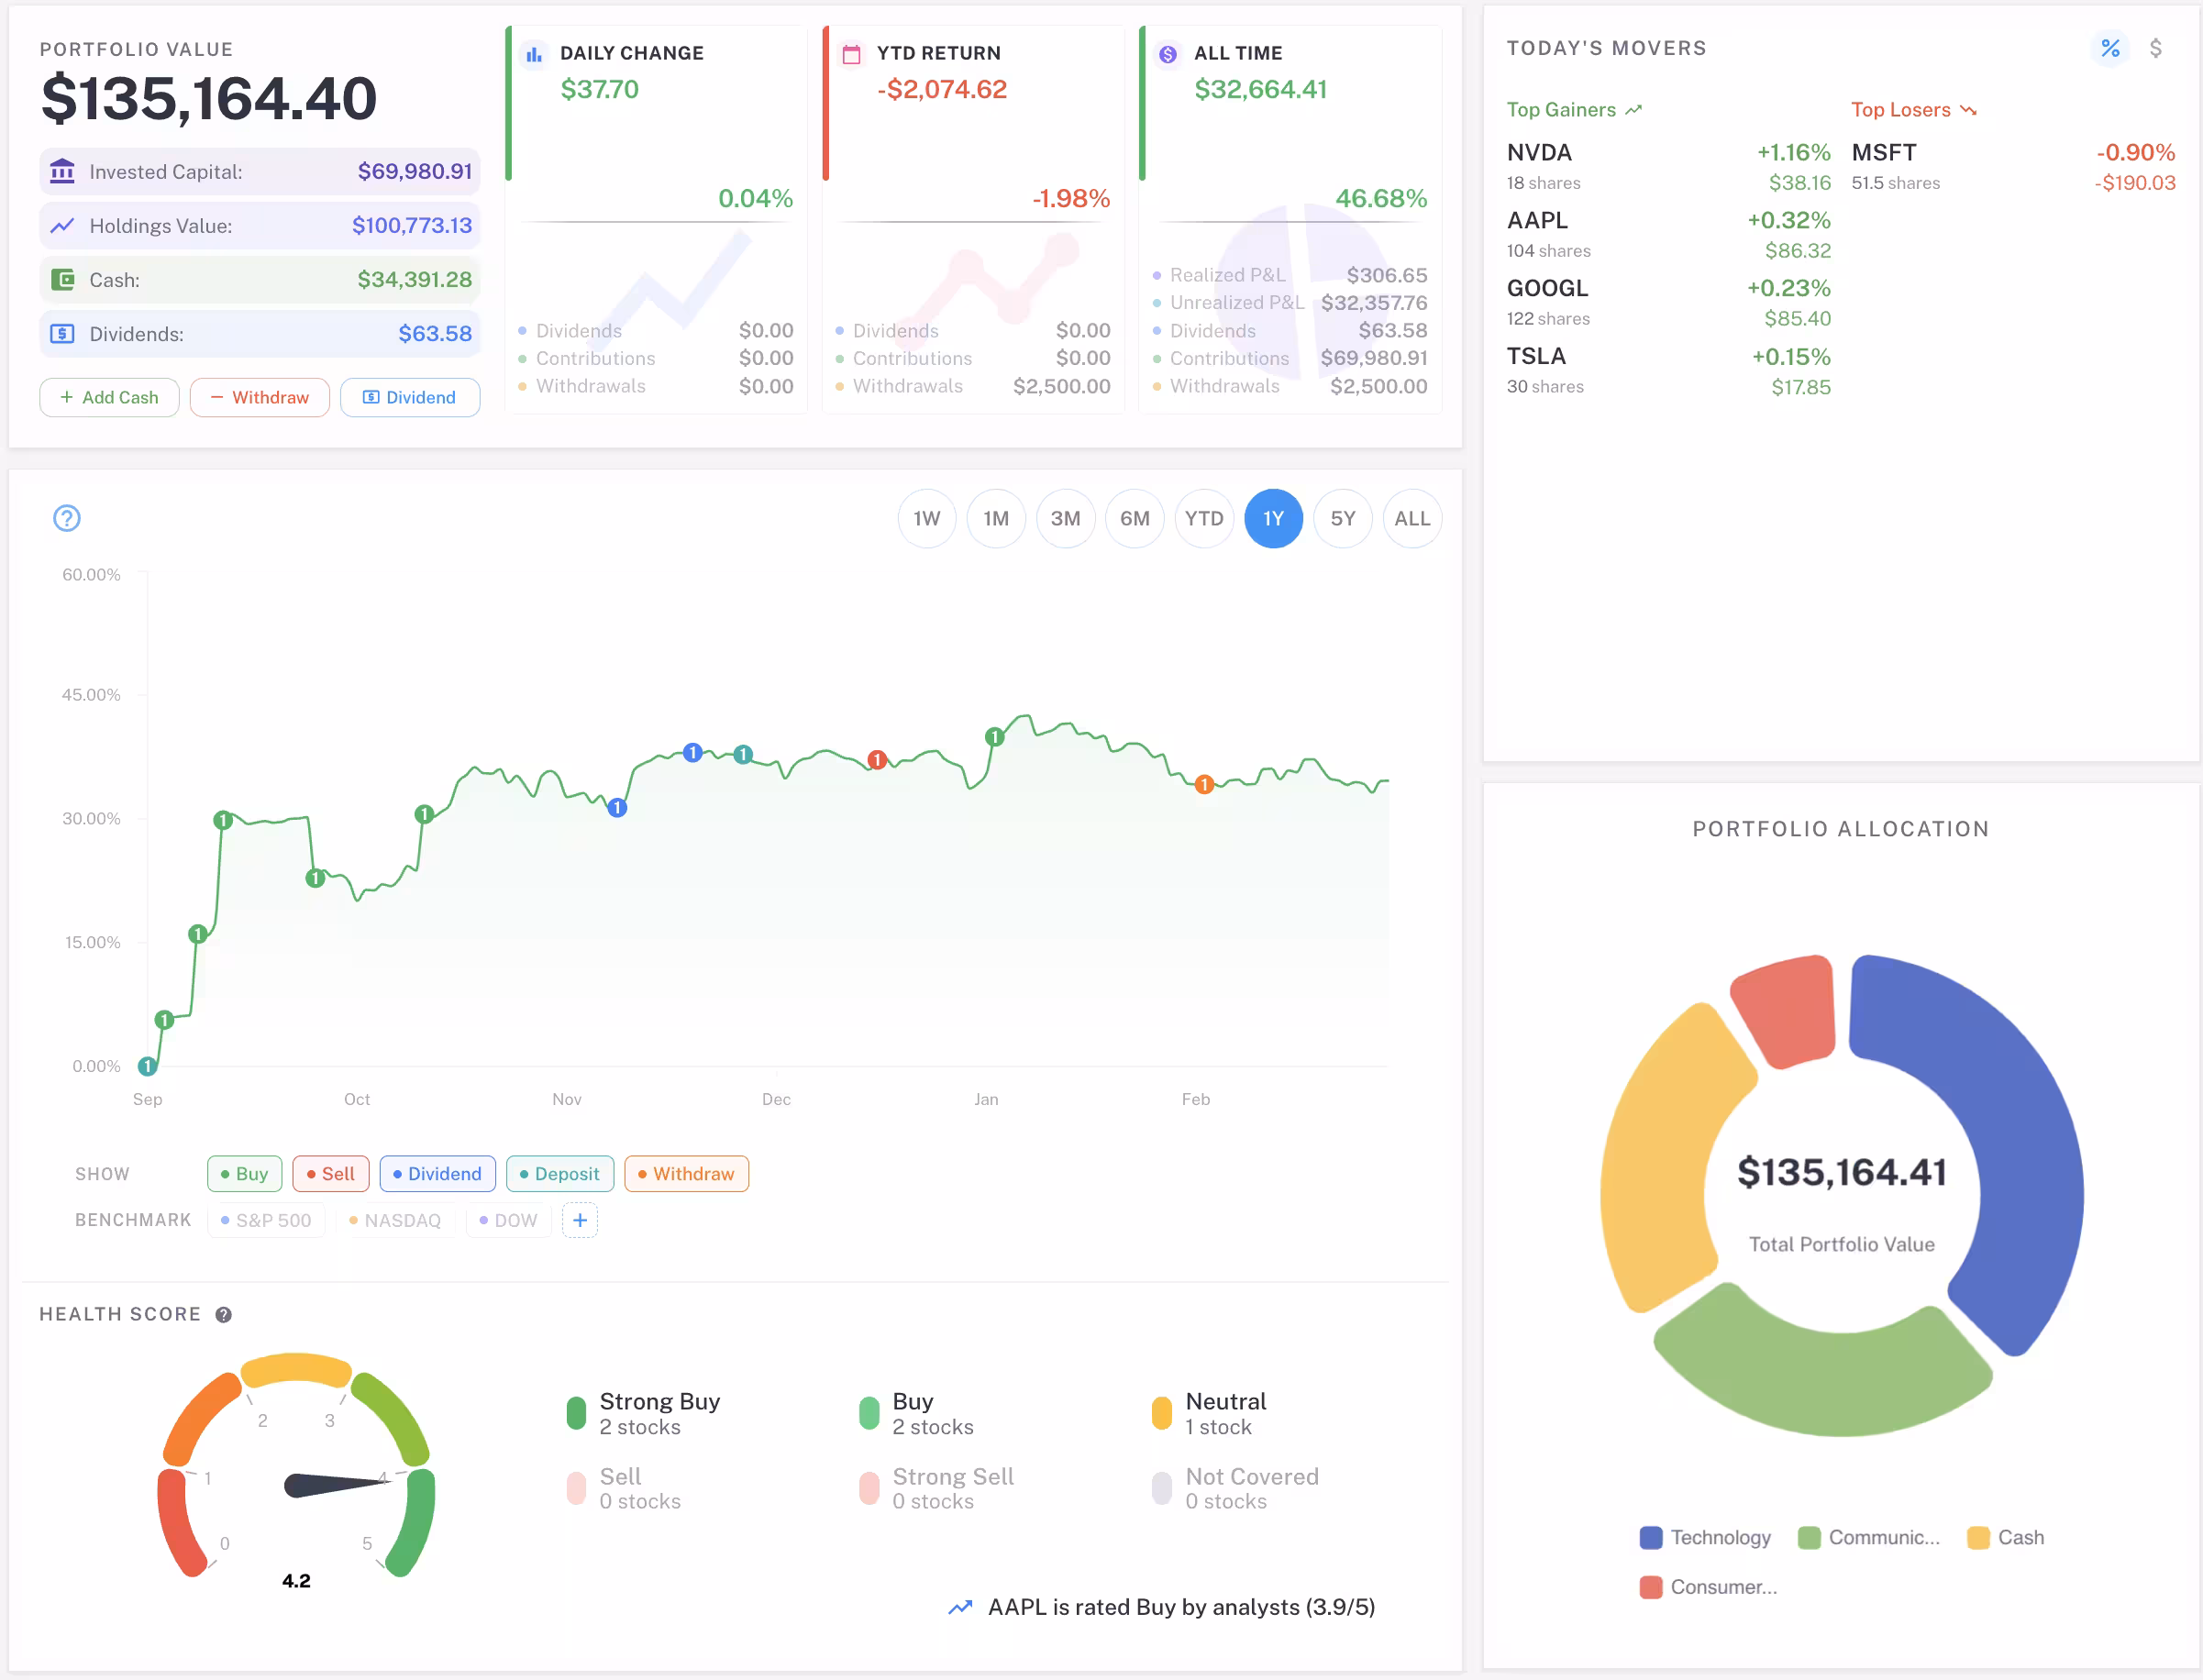The width and height of the screenshot is (2203, 1680).
Task: Click the Invested Capital bank icon
Action: click(62, 171)
